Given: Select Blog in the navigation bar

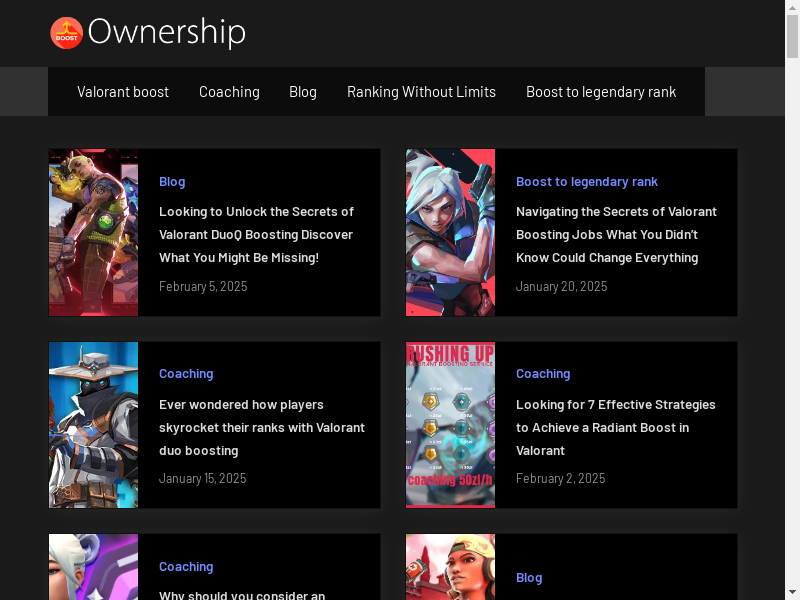Looking at the screenshot, I should tap(303, 92).
